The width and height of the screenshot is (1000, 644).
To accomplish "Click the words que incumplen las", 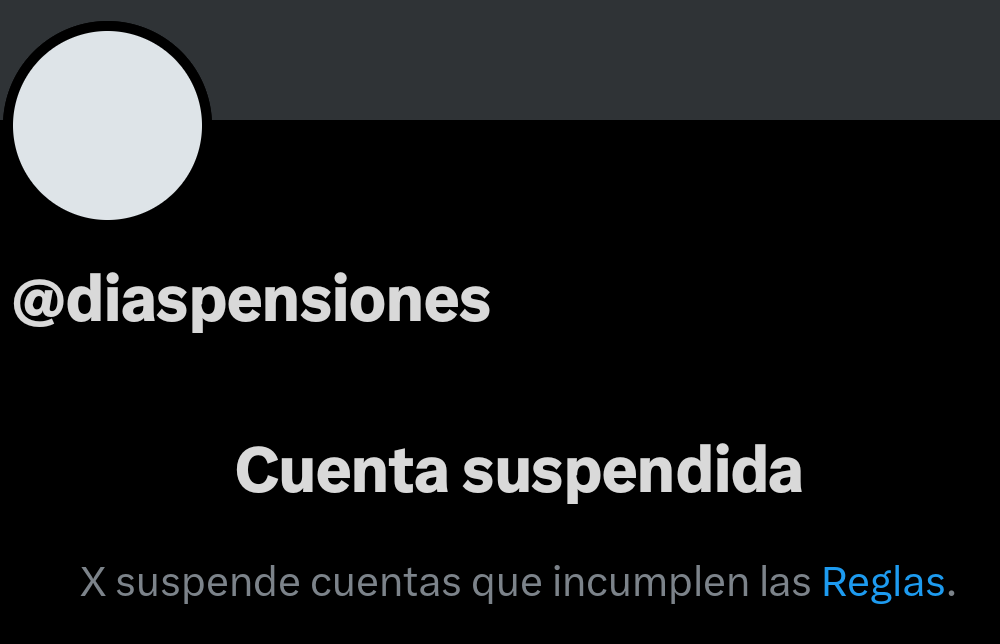I will 641,583.
